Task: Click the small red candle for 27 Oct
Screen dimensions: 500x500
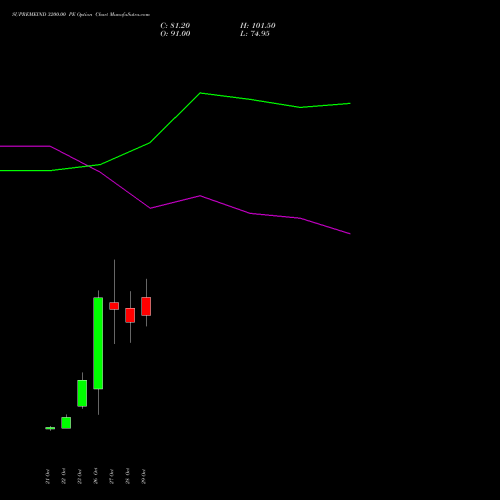Action: coord(114,306)
